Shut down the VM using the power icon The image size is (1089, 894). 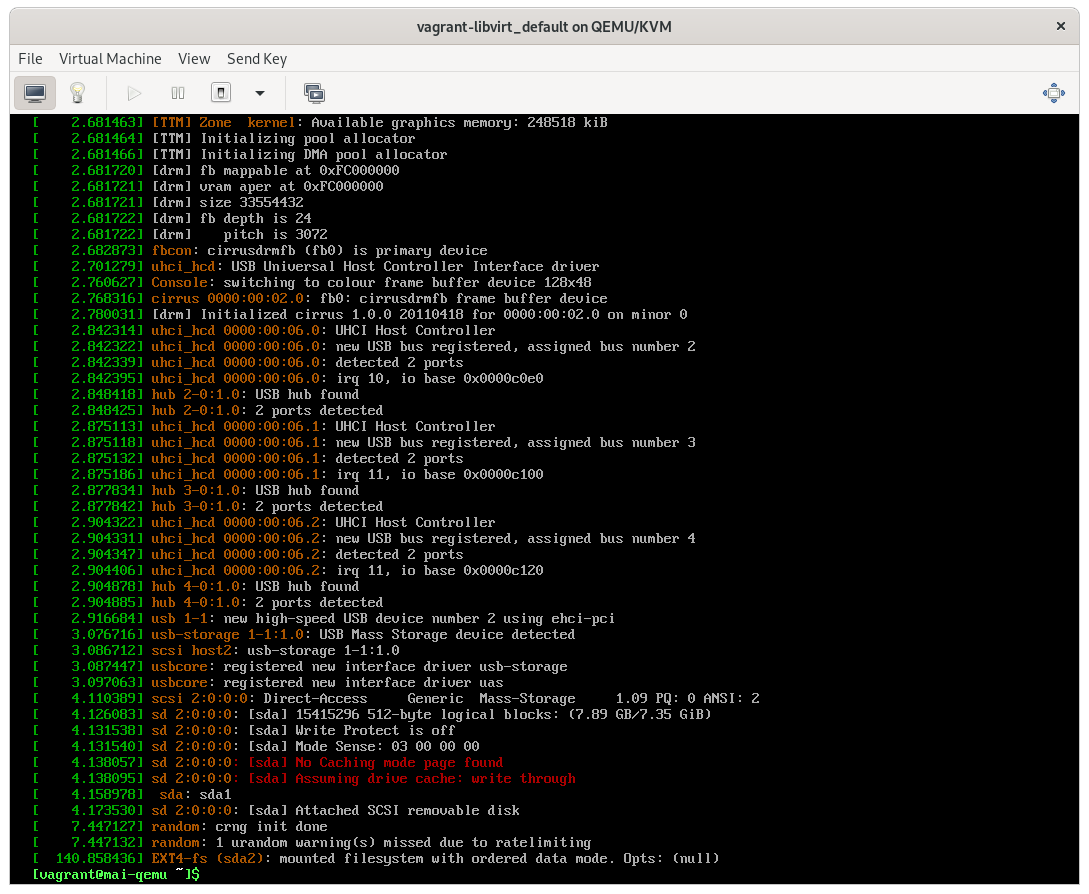tap(222, 92)
